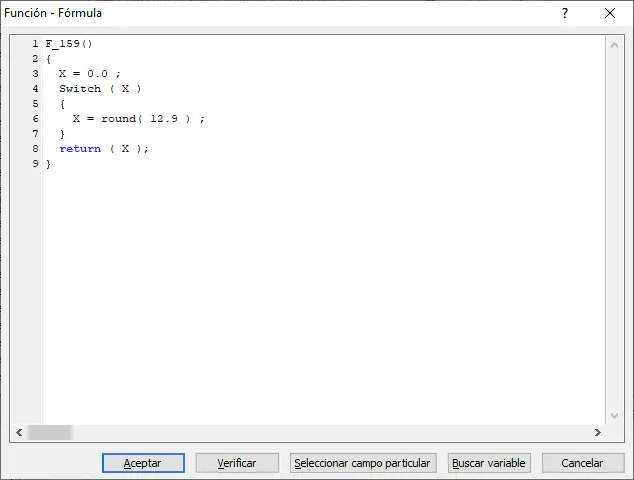Click the line X = round( 12.9 ) ;
The image size is (634, 480).
coord(139,118)
